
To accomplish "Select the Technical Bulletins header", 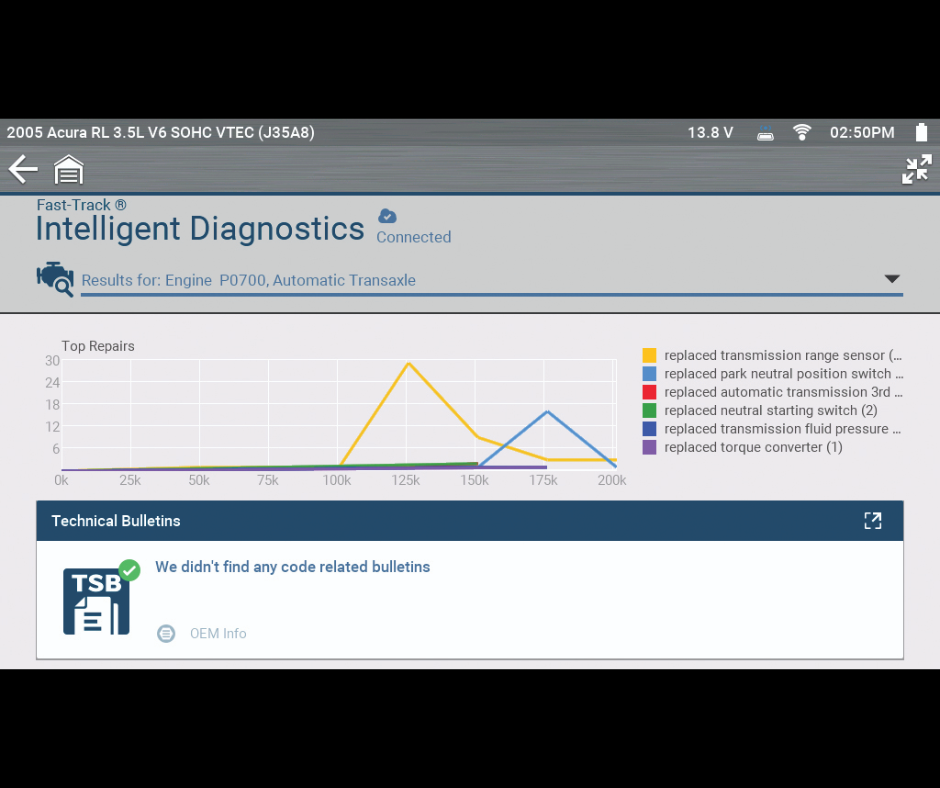I will [x=470, y=521].
